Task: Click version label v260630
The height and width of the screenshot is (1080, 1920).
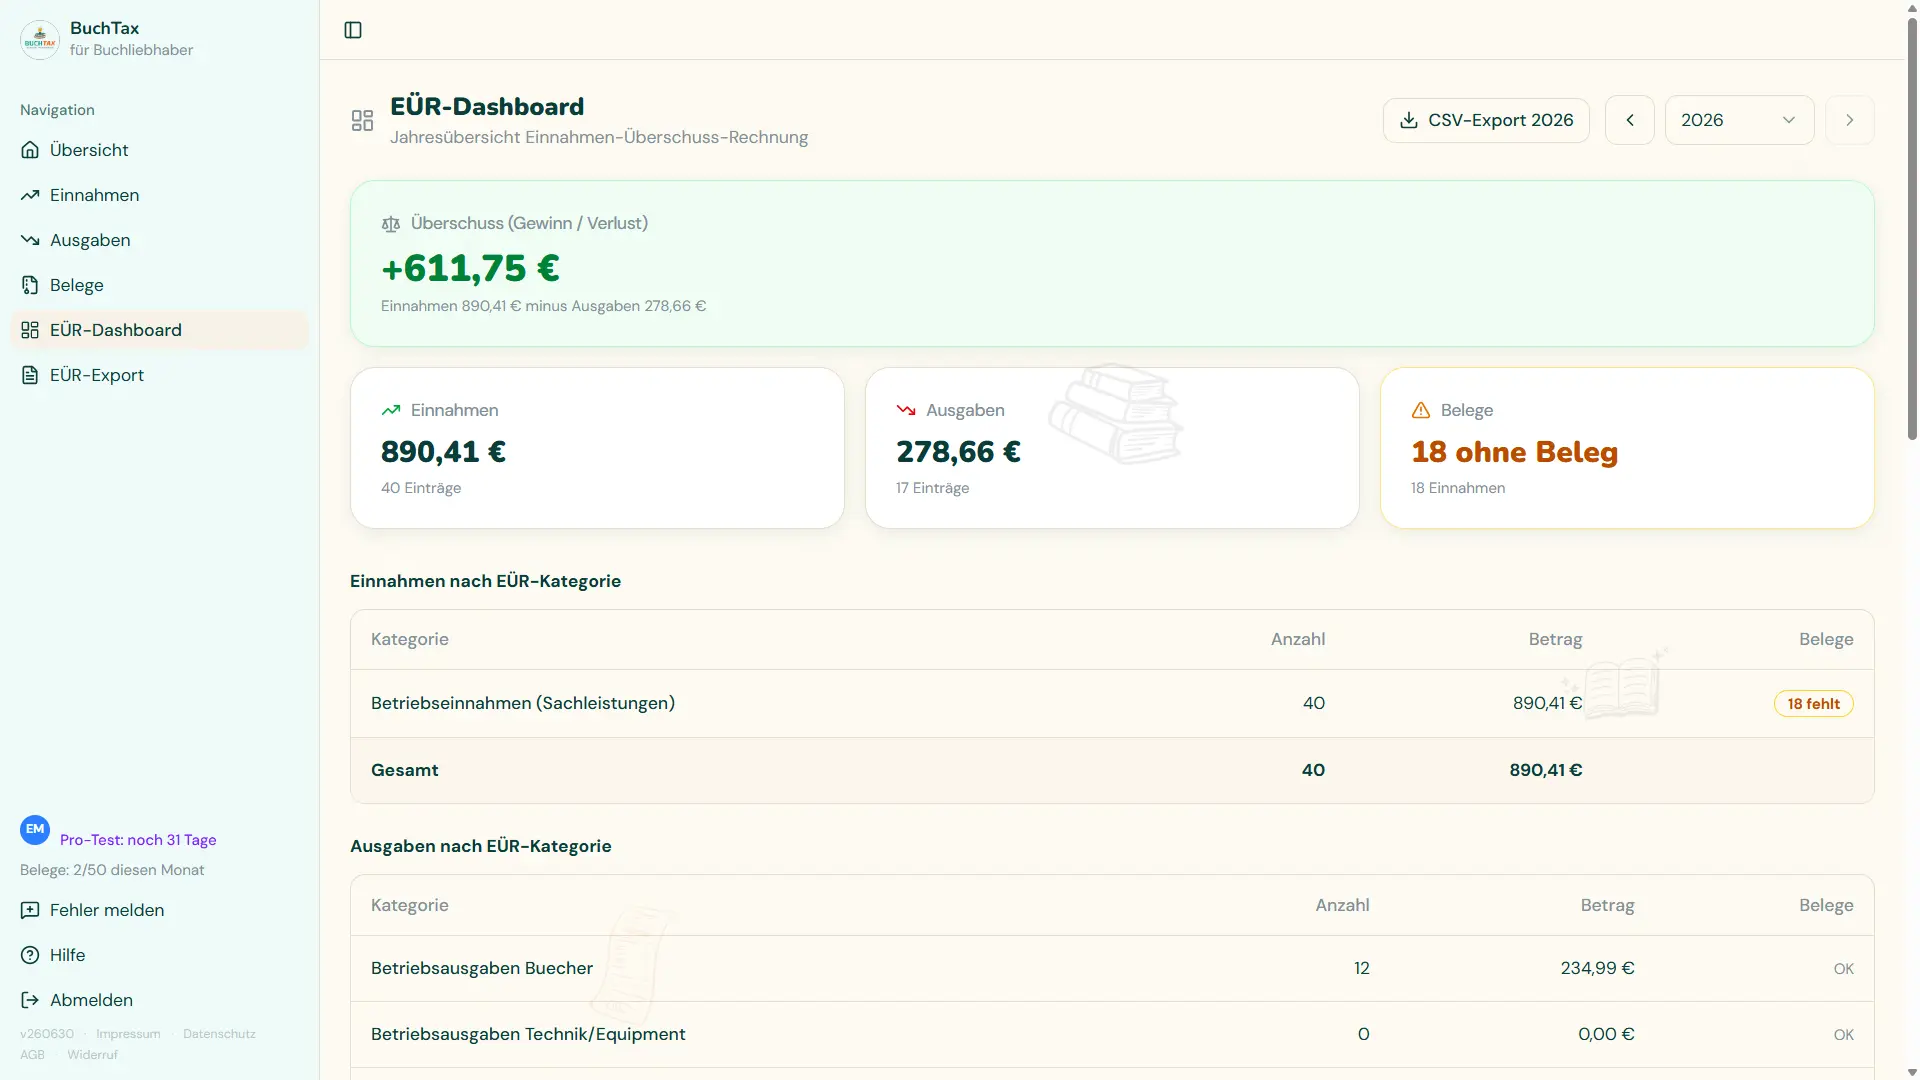Action: click(47, 1034)
